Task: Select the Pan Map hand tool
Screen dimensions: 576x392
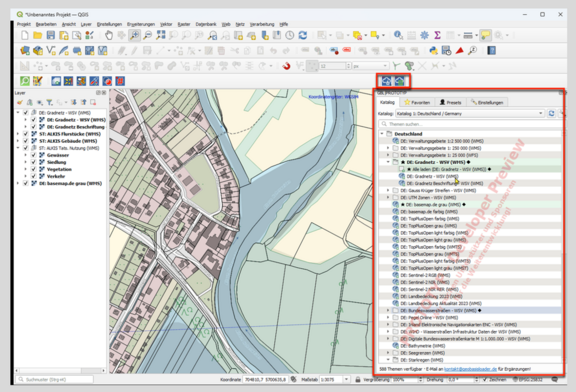Action: tap(109, 35)
